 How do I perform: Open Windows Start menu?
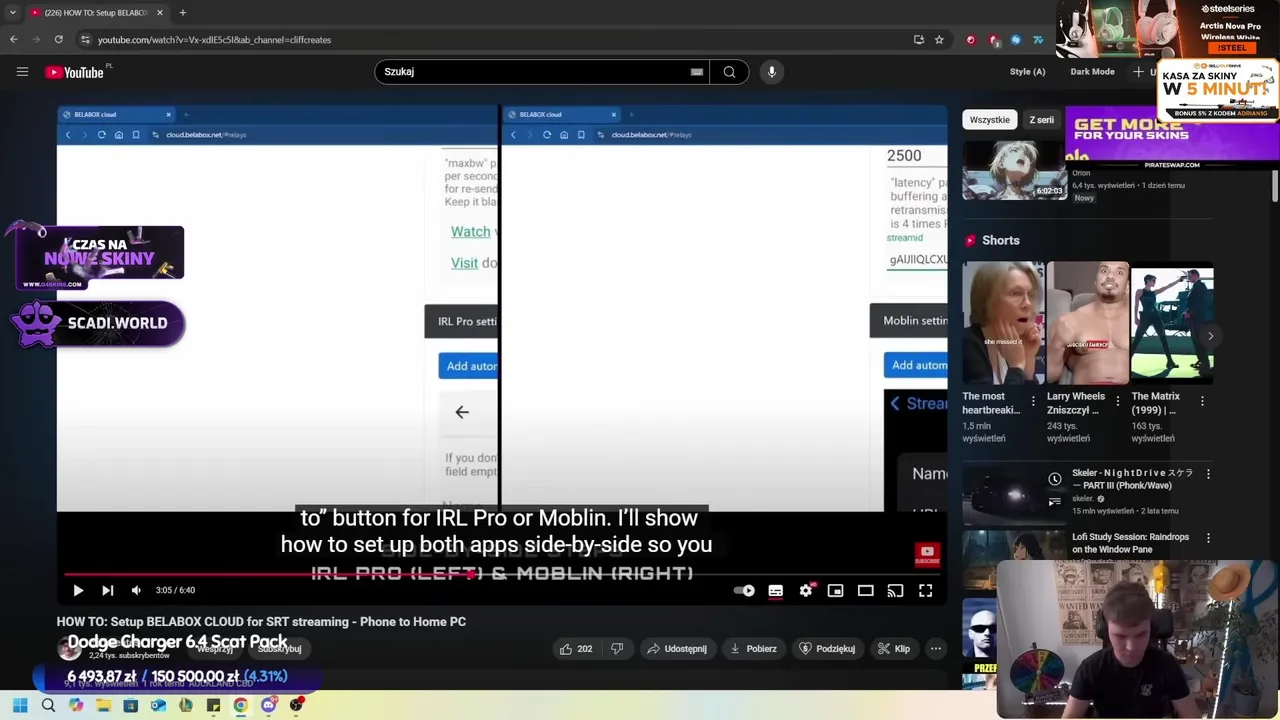(20, 705)
